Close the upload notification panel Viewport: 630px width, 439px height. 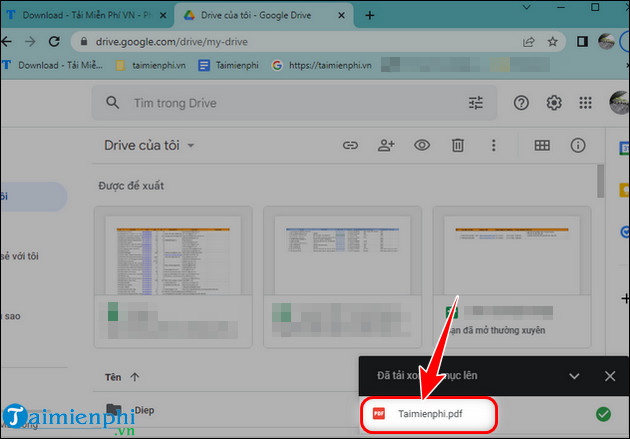[610, 376]
